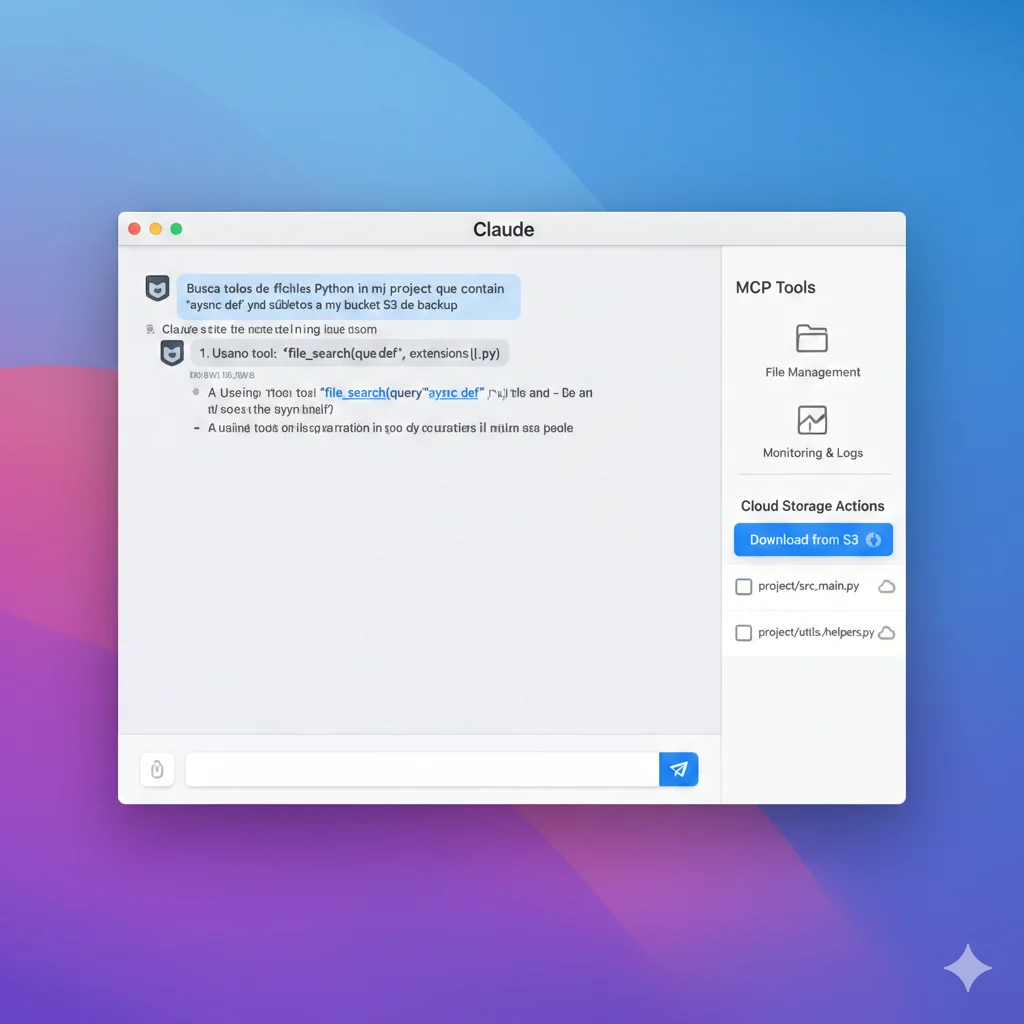Check the project/src_main.py checkbox
The height and width of the screenshot is (1024, 1024).
744,587
